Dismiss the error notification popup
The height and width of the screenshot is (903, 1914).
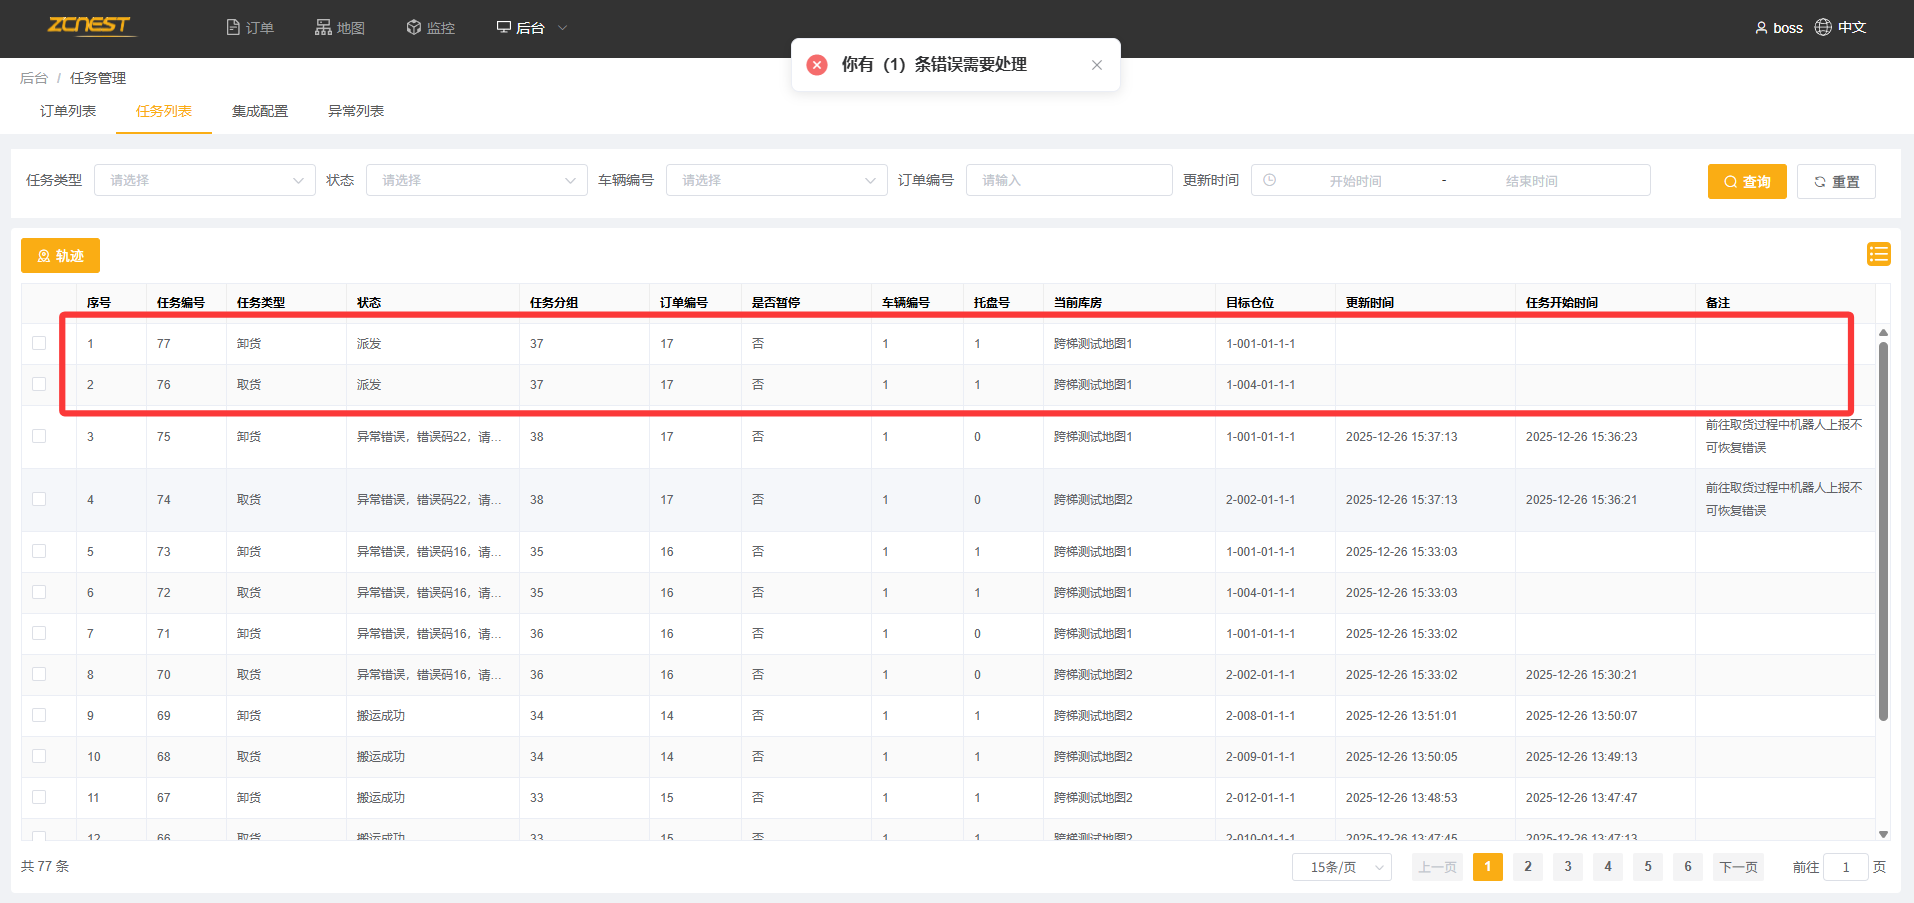(x=1097, y=65)
